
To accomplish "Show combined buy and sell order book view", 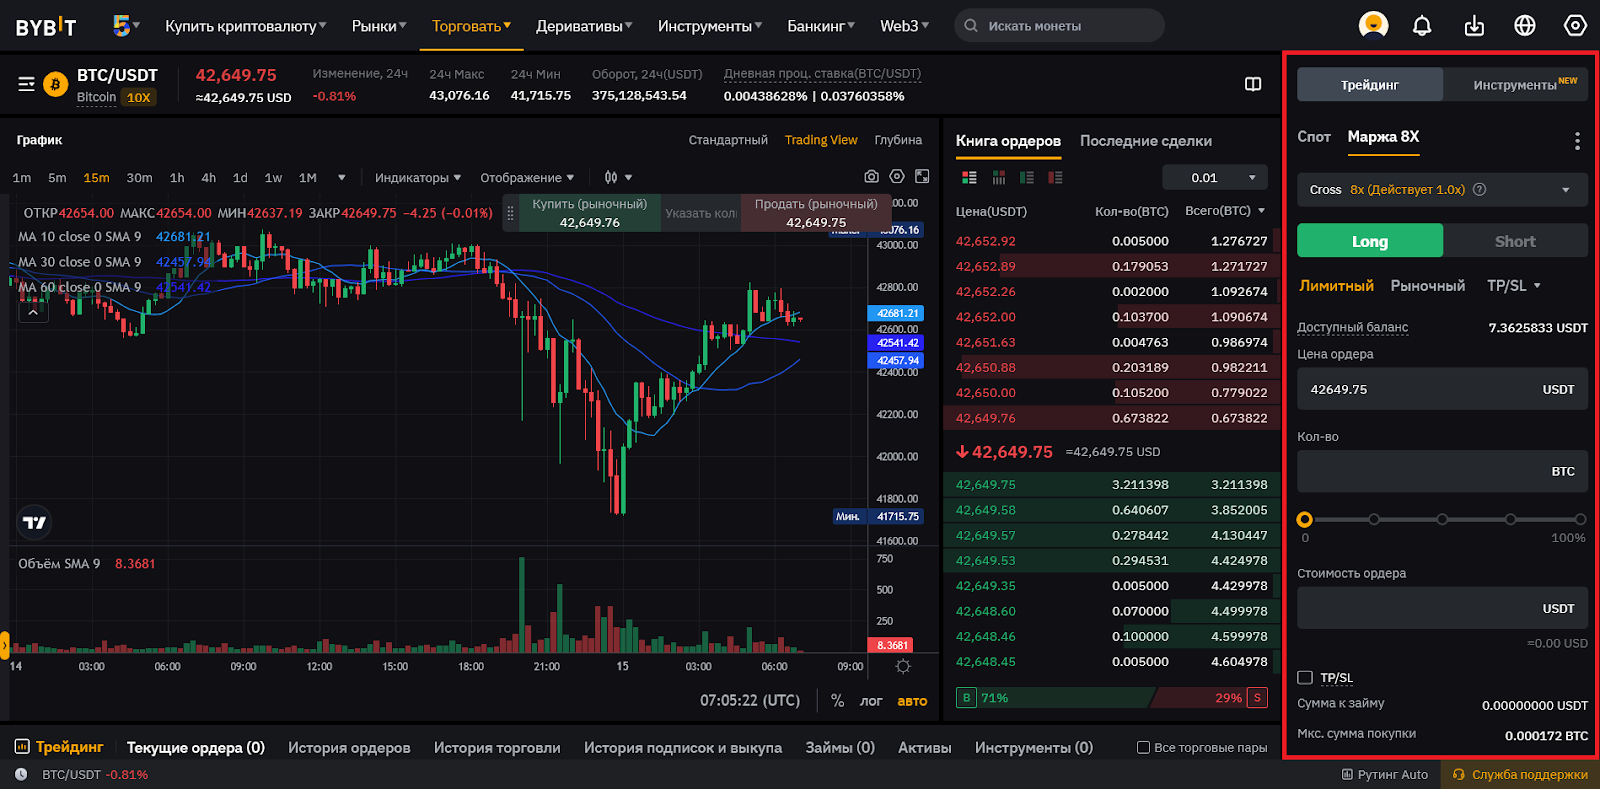I will coord(969,178).
